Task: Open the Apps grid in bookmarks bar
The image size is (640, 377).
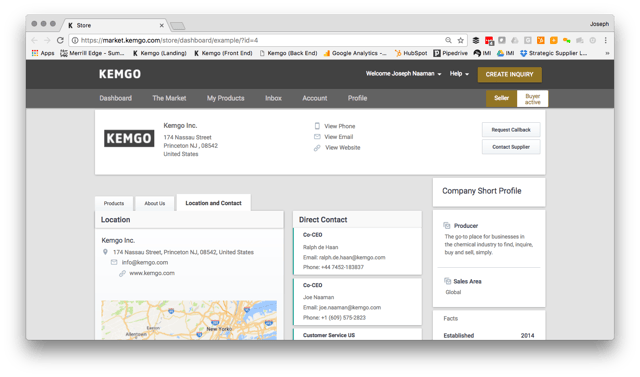Action: [43, 53]
